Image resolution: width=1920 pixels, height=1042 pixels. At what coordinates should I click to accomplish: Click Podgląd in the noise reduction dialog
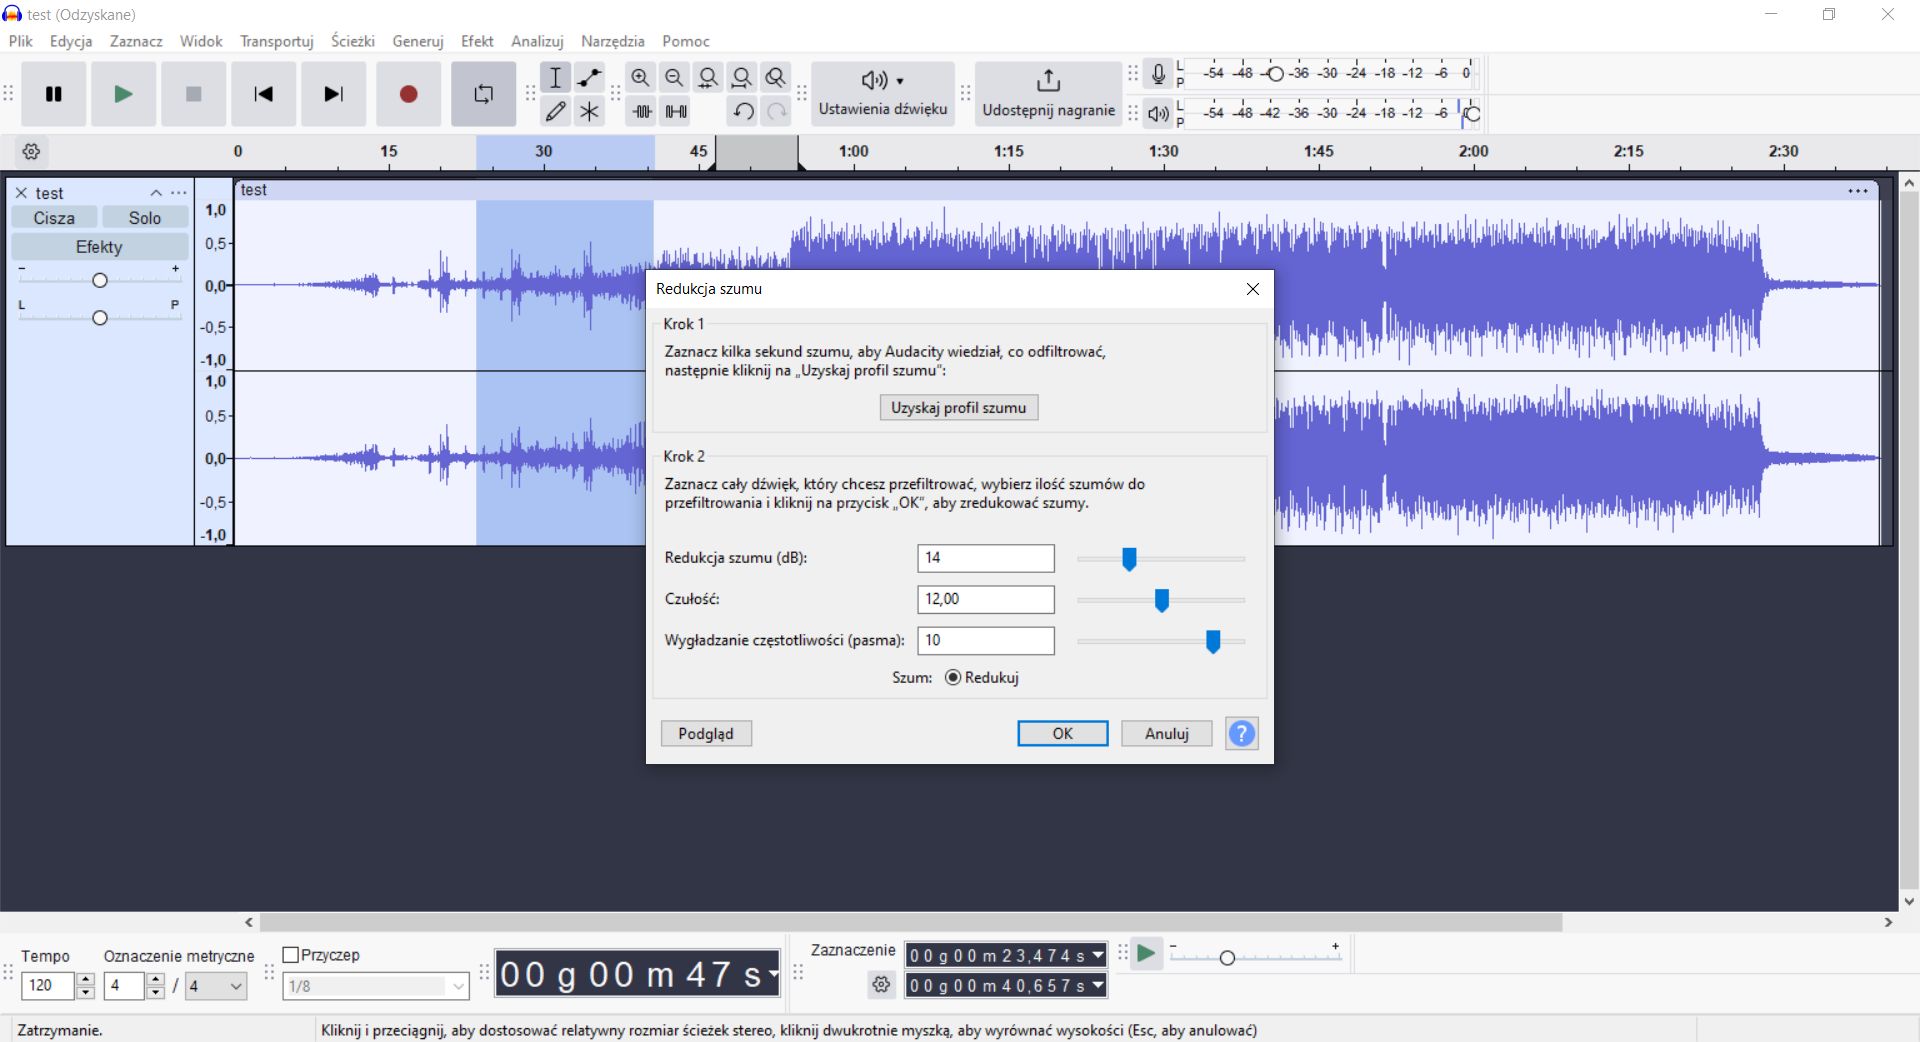pos(705,733)
